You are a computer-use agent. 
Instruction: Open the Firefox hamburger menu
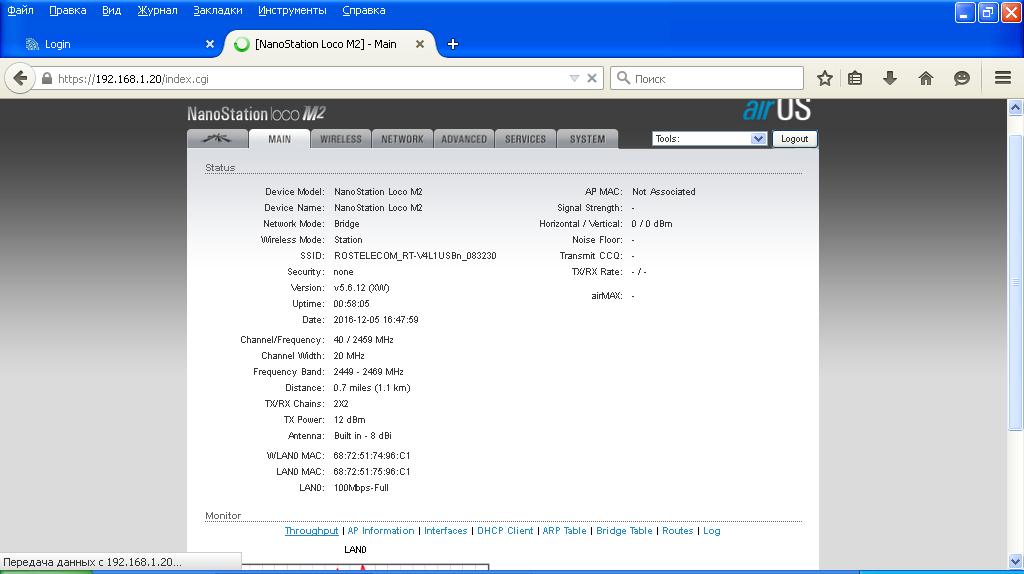tap(1003, 78)
